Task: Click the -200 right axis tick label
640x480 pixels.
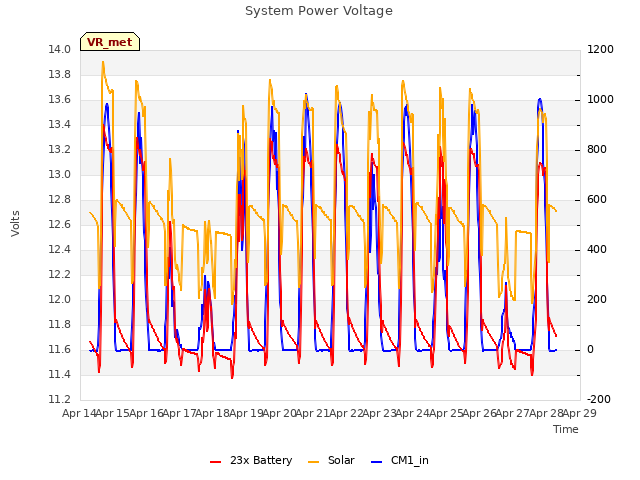Action: (x=599, y=400)
